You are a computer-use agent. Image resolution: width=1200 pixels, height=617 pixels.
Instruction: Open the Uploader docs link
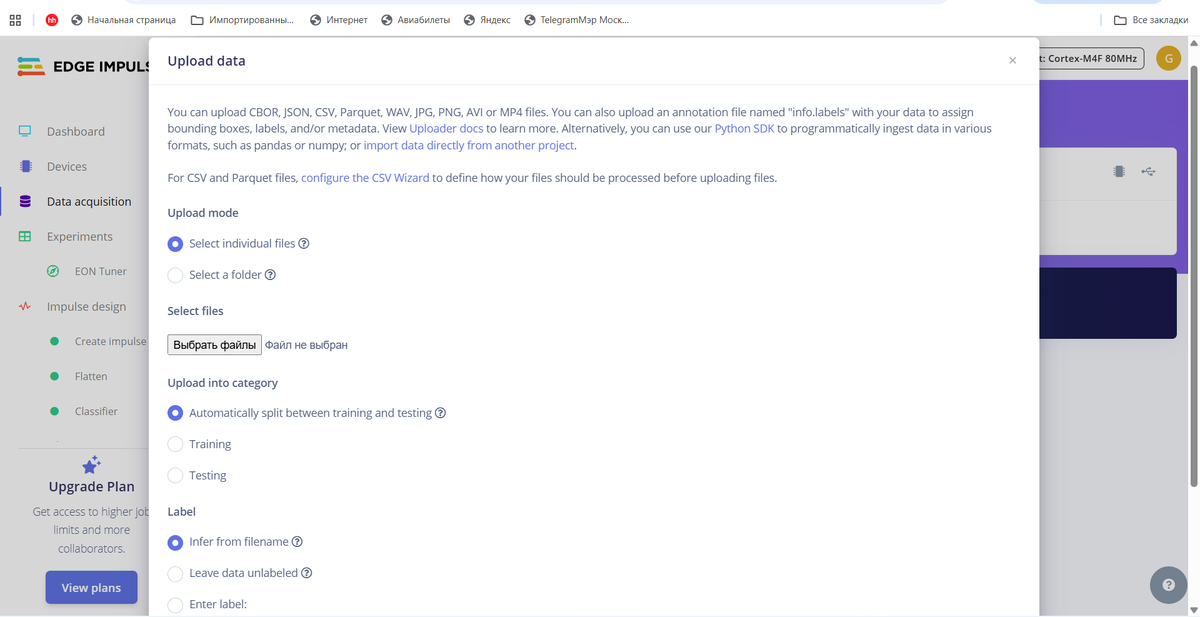tap(446, 129)
